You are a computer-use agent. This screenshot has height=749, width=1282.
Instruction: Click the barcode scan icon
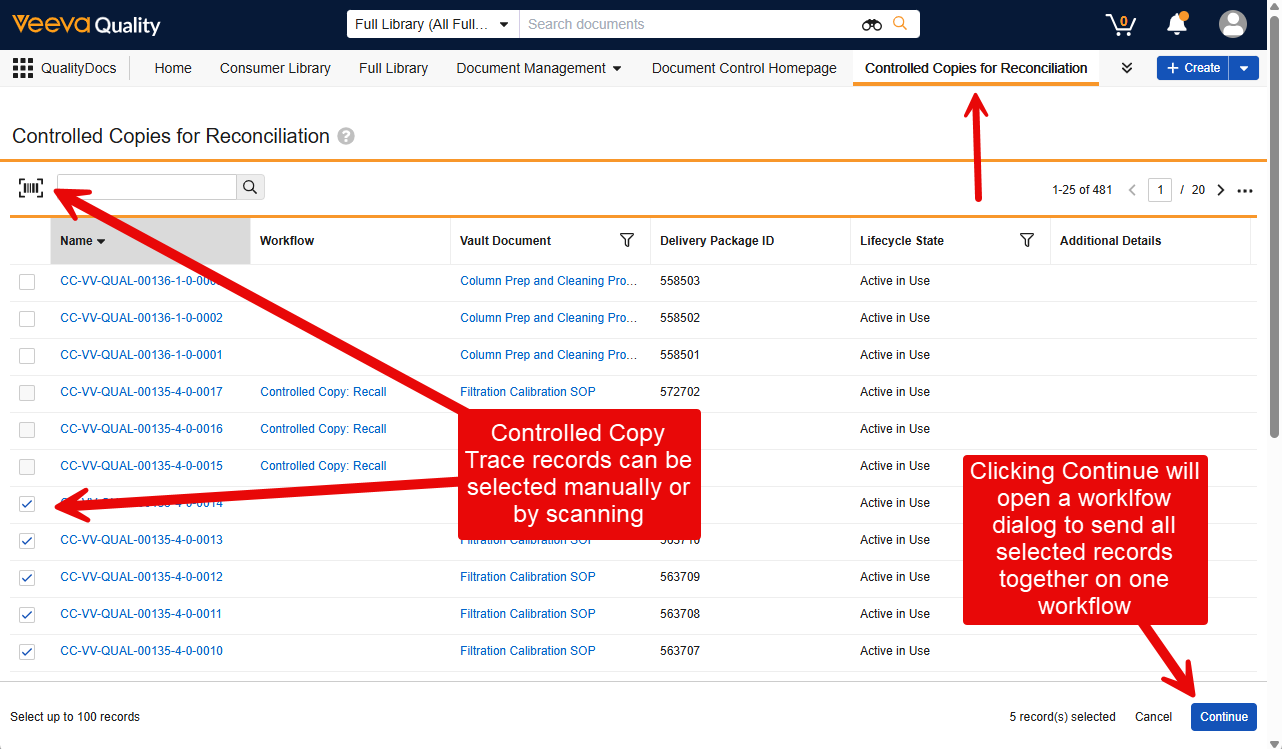(x=31, y=188)
